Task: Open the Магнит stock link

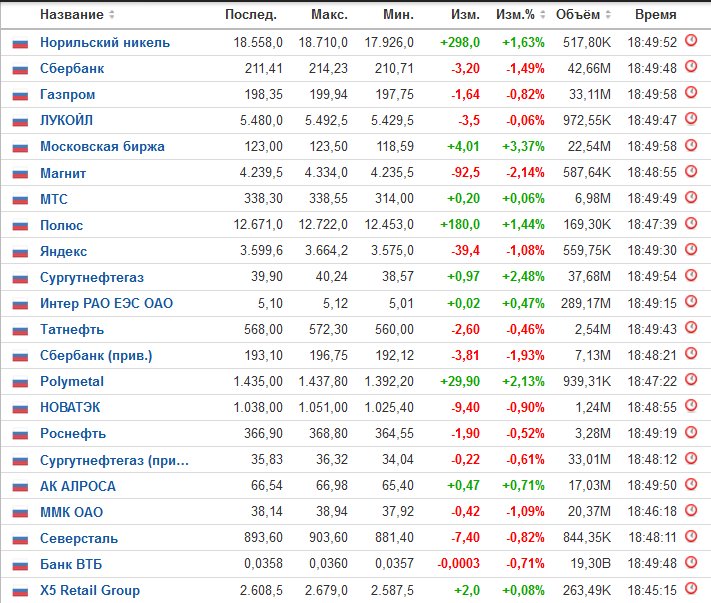Action: point(63,173)
